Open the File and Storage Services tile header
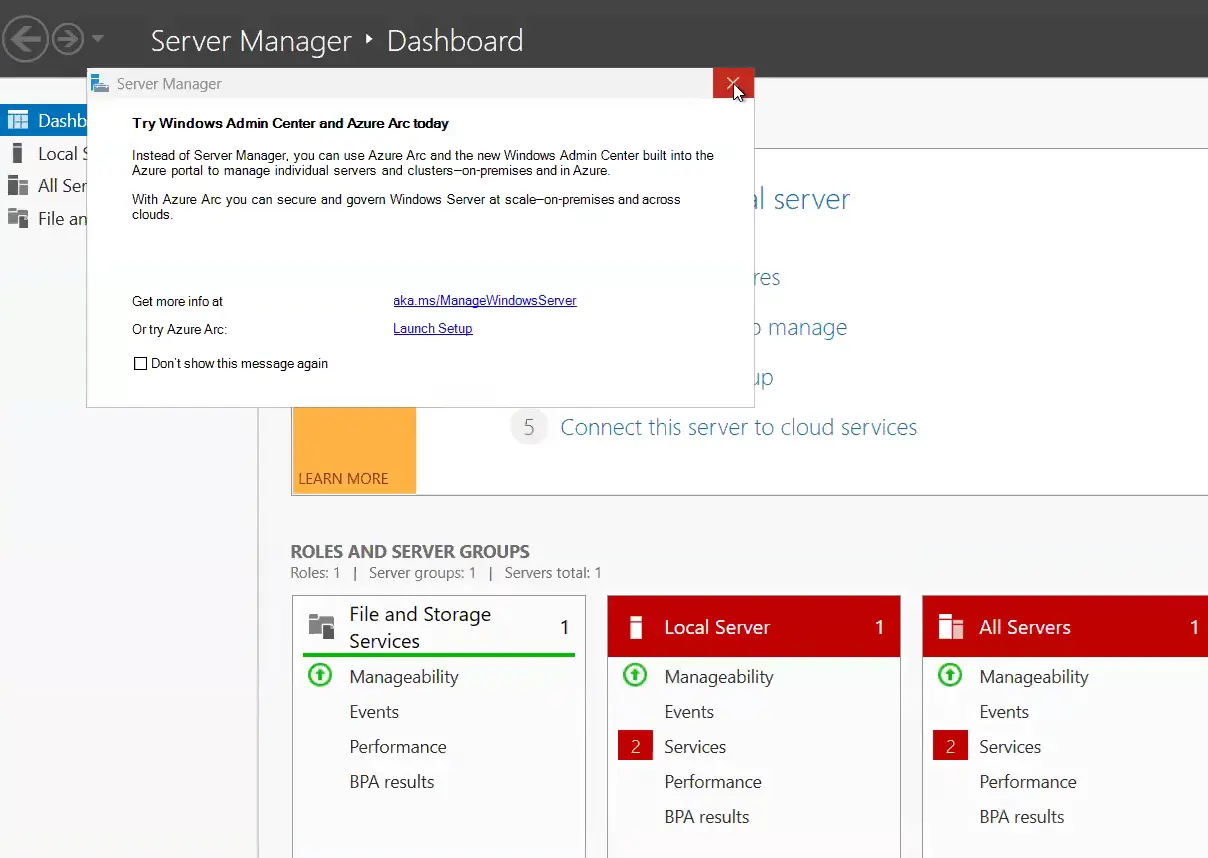Image resolution: width=1208 pixels, height=858 pixels. [x=420, y=627]
